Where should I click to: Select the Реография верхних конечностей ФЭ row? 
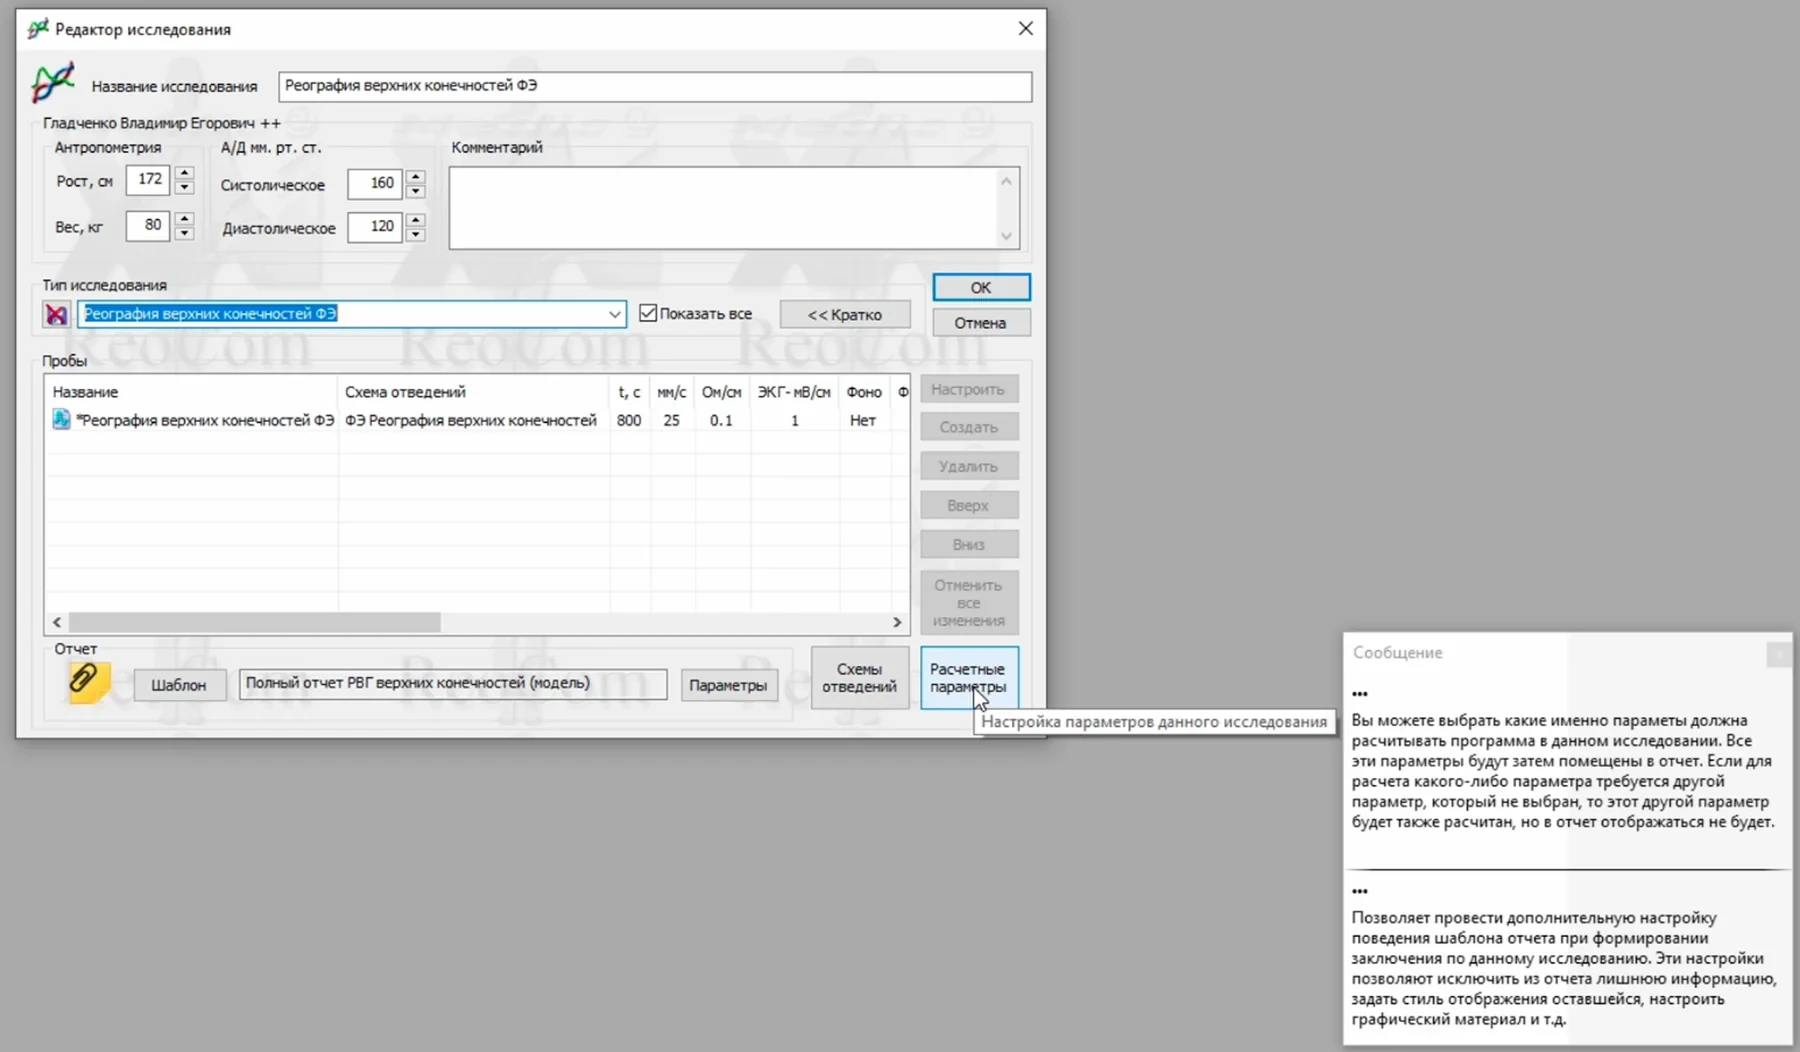(x=477, y=420)
